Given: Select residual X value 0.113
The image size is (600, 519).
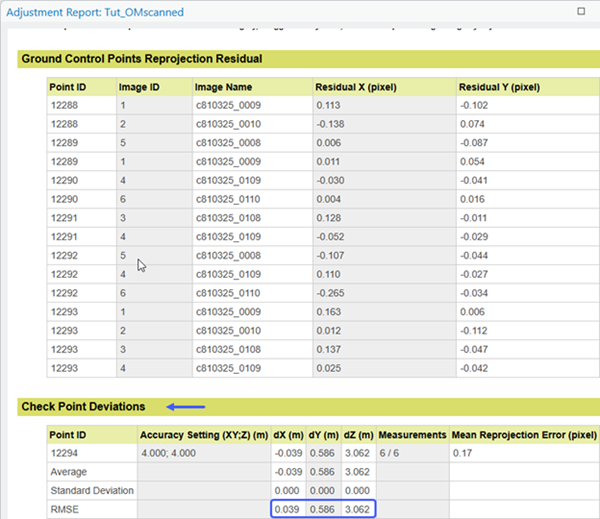Looking at the screenshot, I should click(x=328, y=105).
